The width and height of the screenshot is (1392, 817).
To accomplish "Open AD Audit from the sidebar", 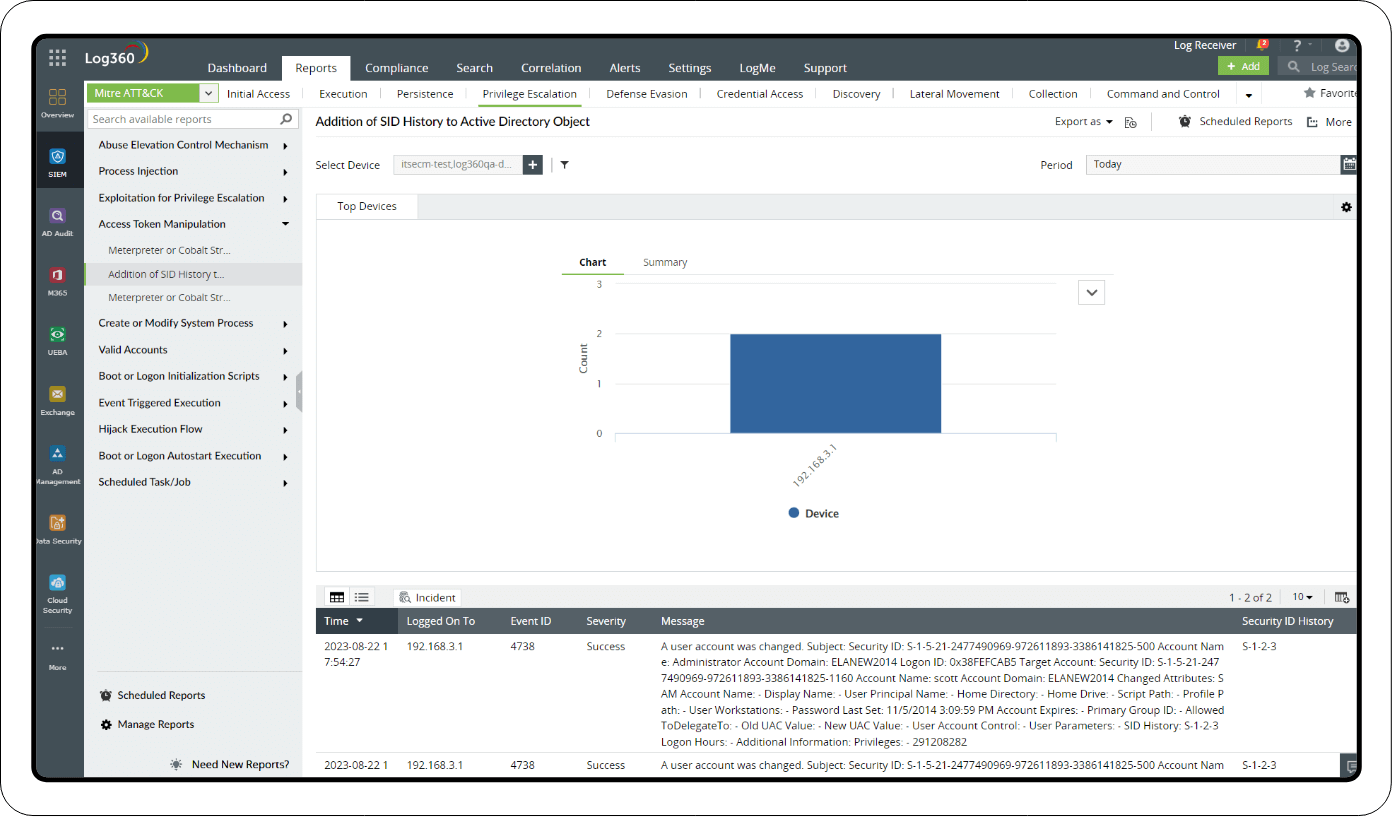I will tap(58, 221).
